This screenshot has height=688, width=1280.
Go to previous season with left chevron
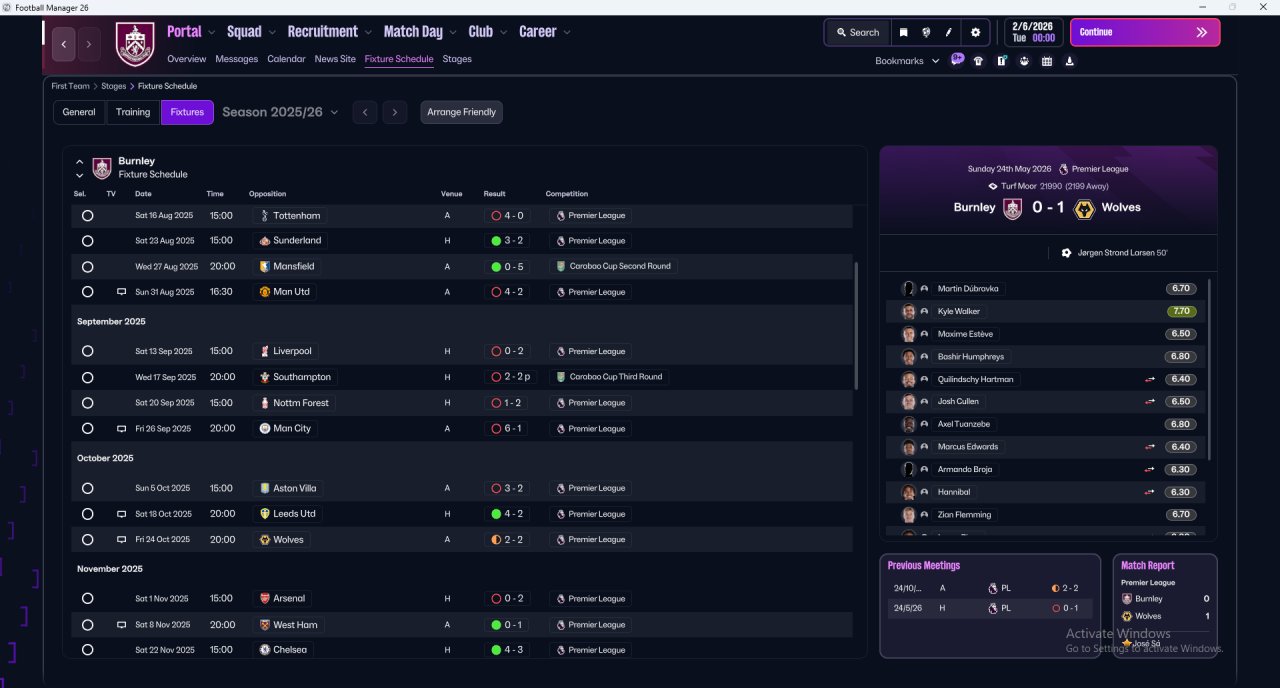(x=365, y=112)
